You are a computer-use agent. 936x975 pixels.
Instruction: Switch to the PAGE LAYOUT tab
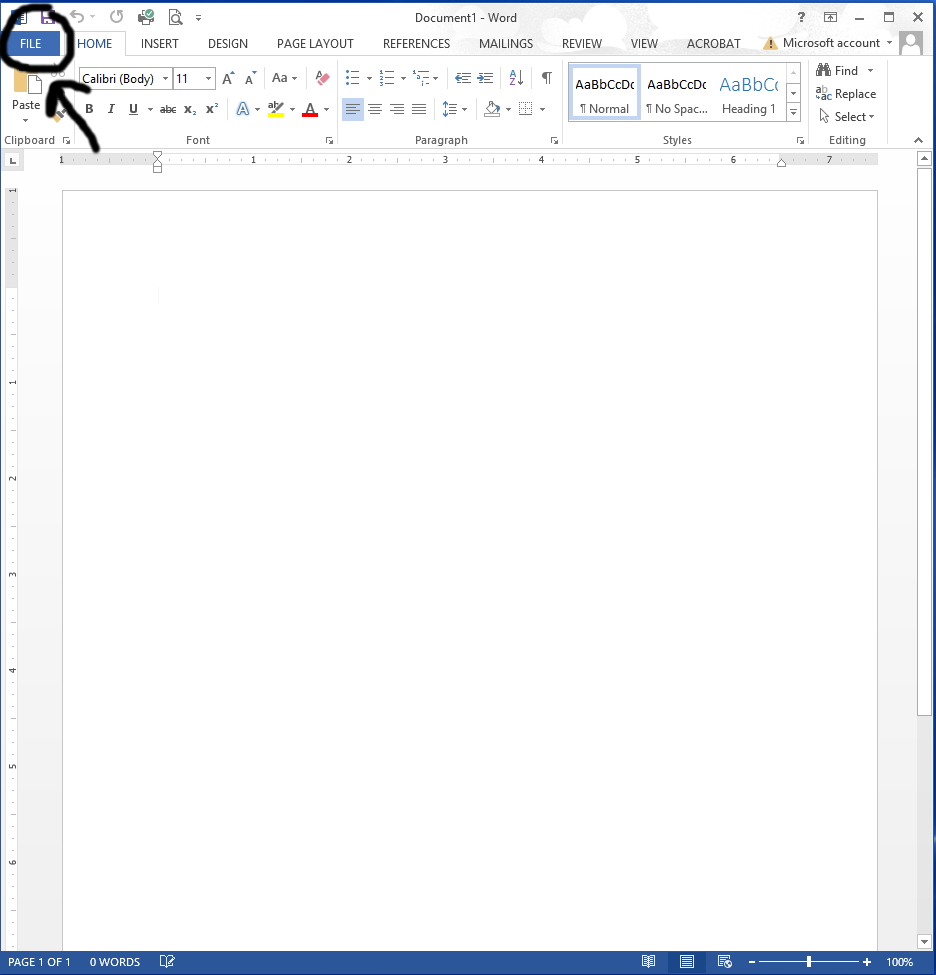315,44
